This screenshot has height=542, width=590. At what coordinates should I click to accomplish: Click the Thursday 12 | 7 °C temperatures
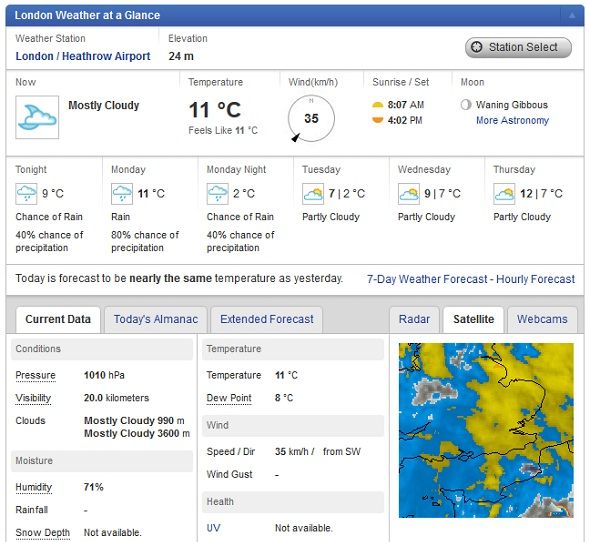pos(541,193)
